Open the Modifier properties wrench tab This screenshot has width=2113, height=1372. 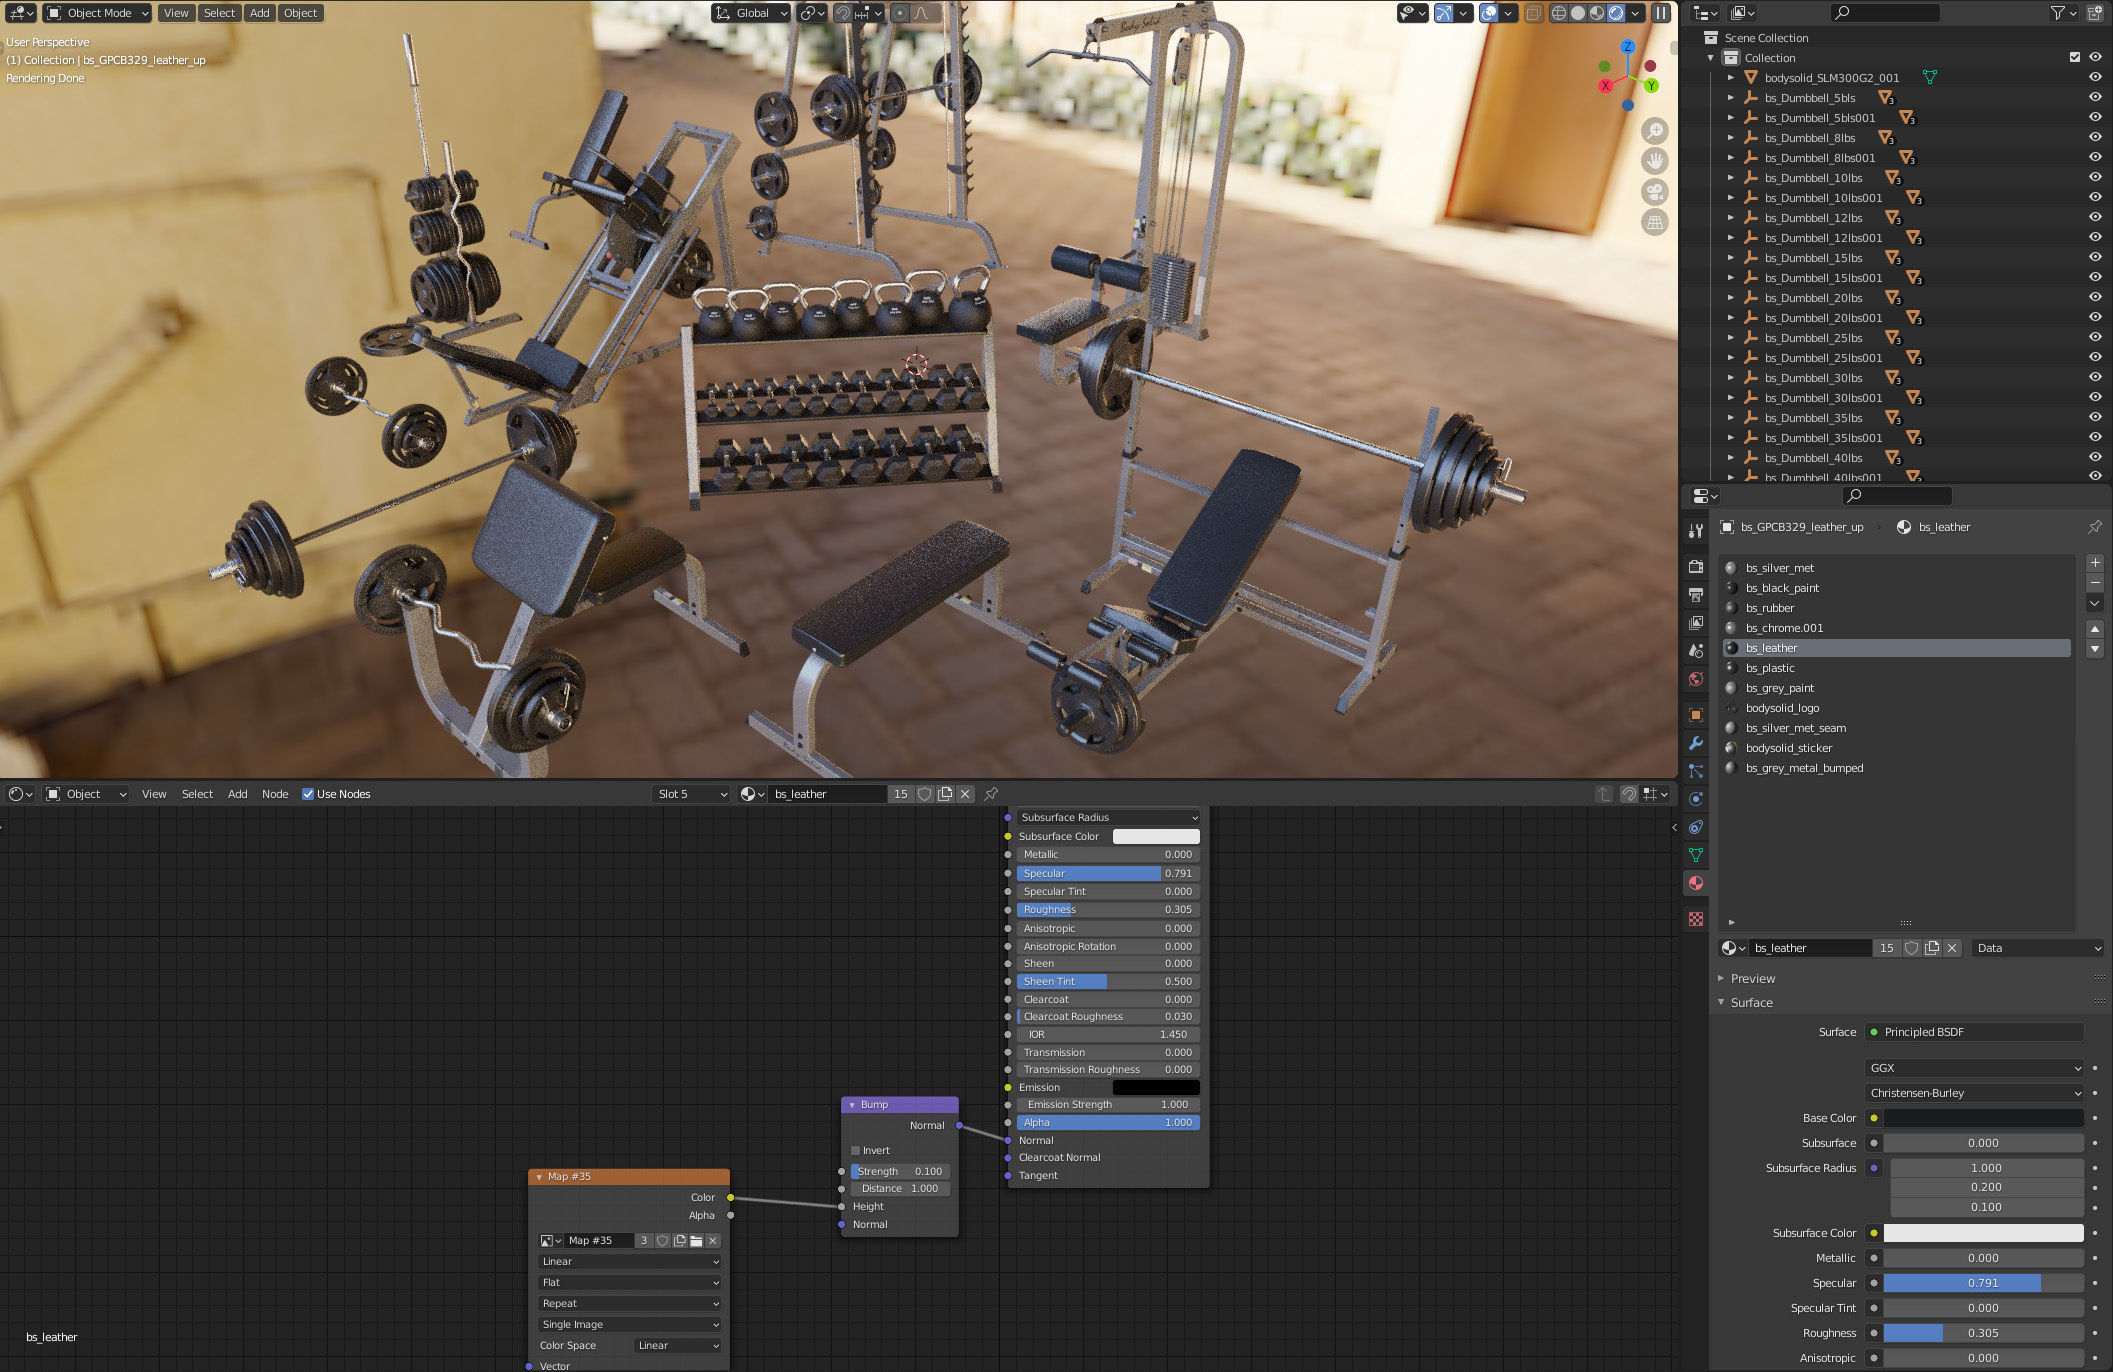(x=1696, y=743)
